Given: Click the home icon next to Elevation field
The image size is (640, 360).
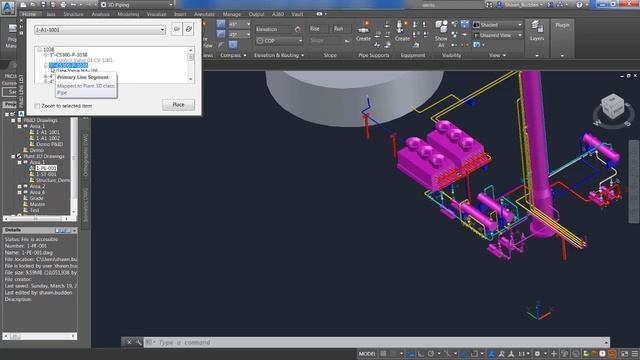Looking at the screenshot, I should click(x=298, y=29).
